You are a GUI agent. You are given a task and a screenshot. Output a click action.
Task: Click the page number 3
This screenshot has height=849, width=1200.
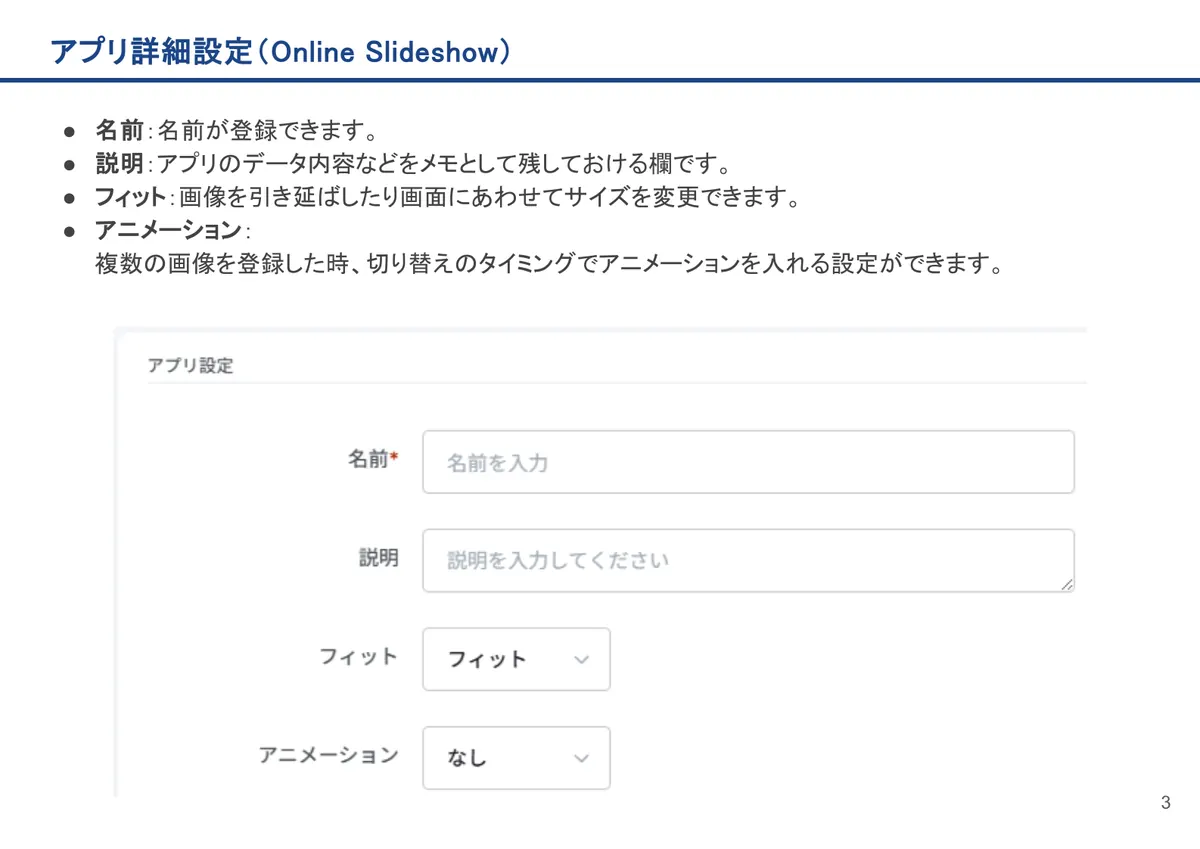1166,803
